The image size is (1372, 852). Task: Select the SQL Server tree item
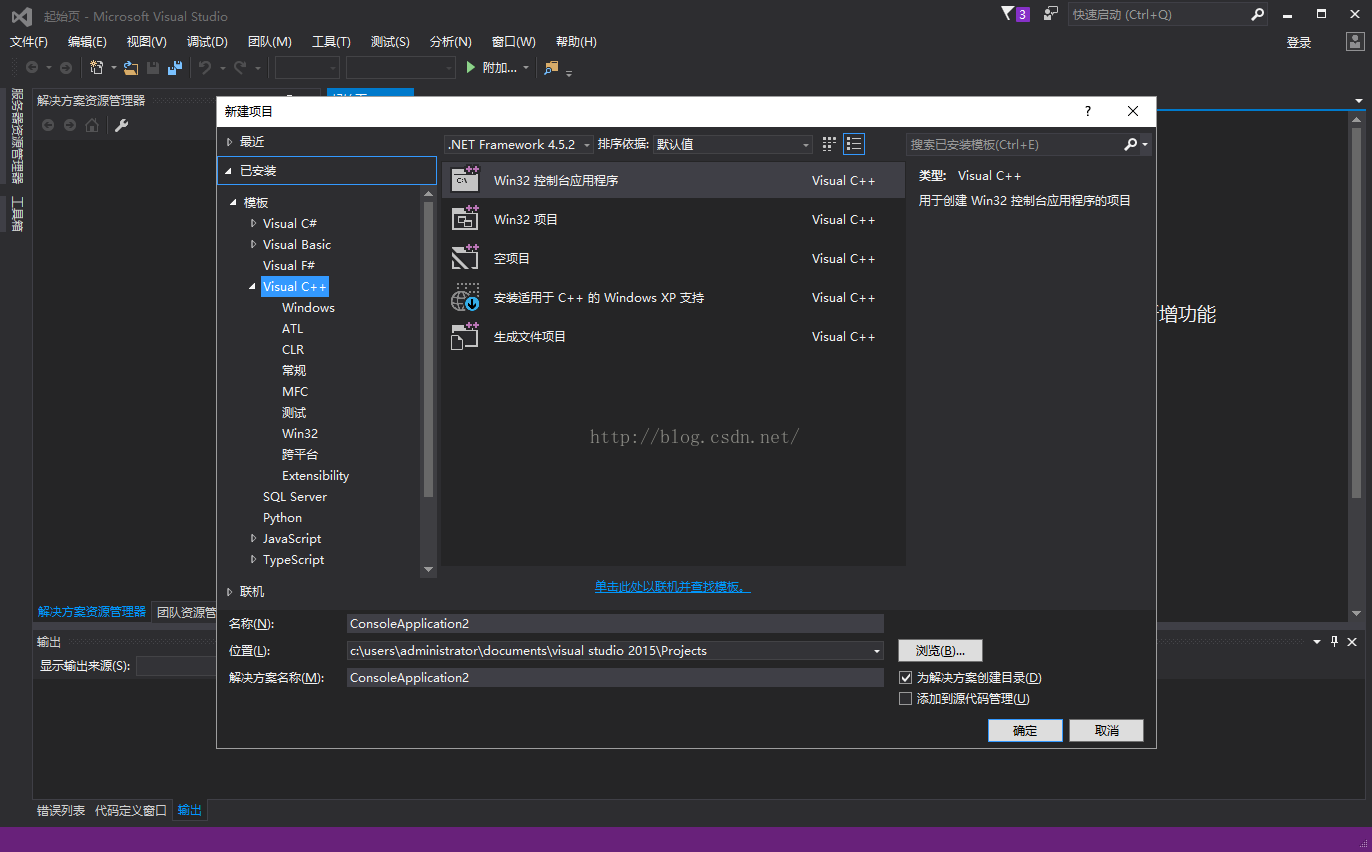[295, 497]
